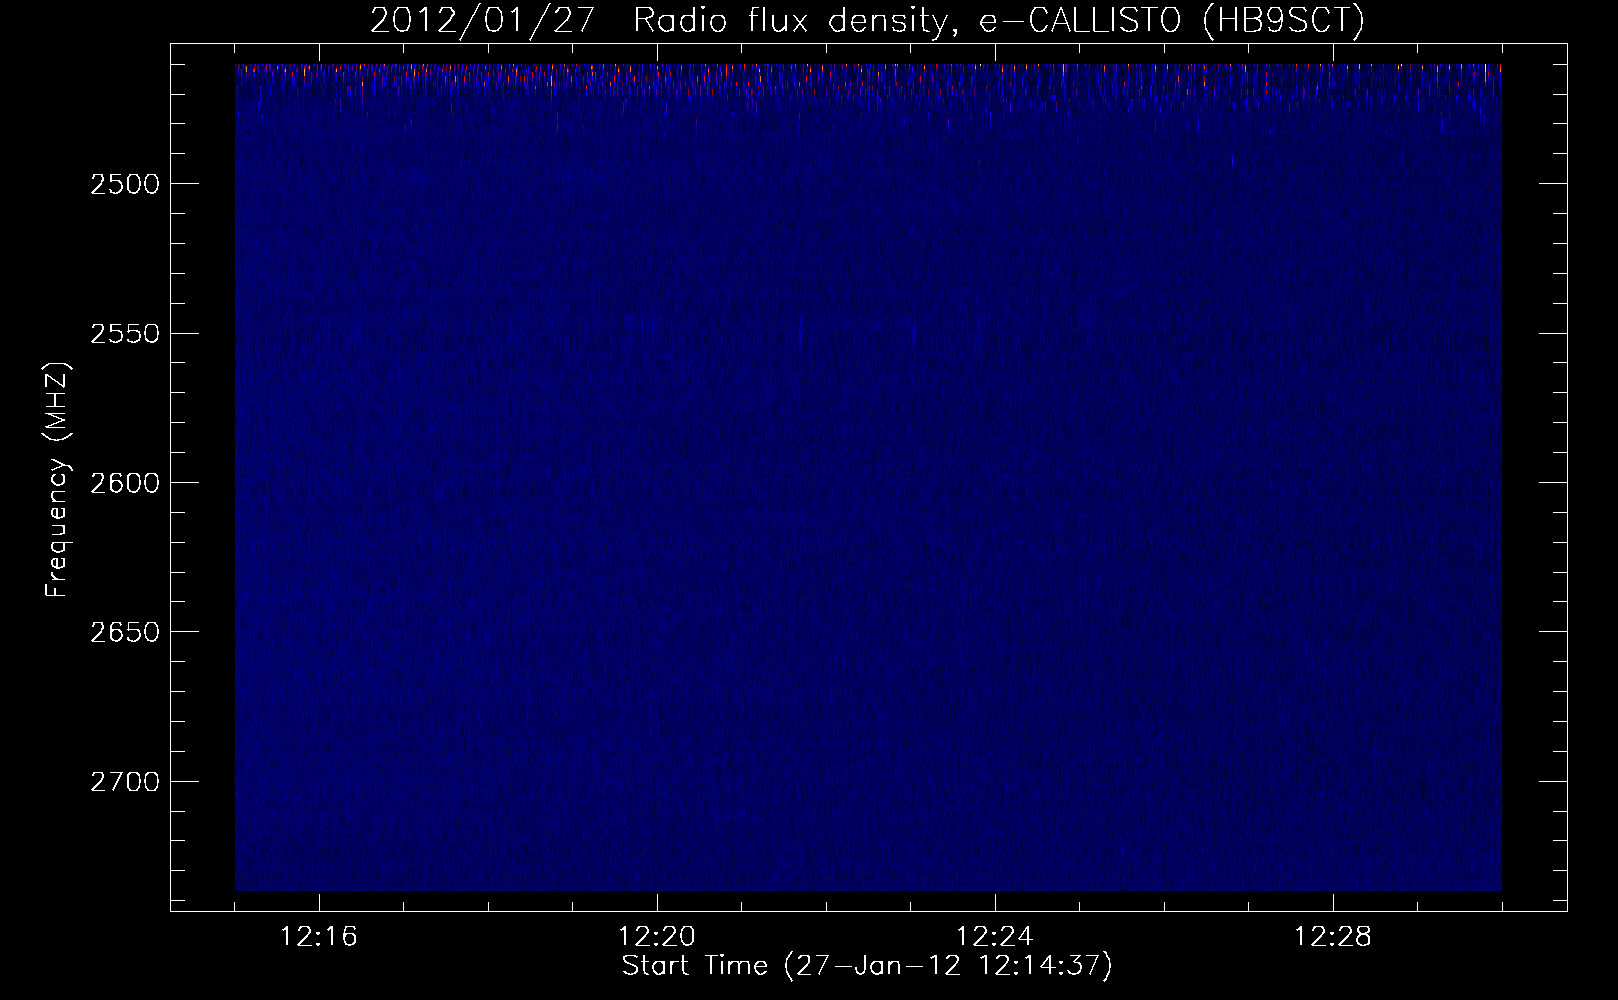1618x1000 pixels.
Task: Click the 12:28 time tick label
Action: (x=1334, y=937)
